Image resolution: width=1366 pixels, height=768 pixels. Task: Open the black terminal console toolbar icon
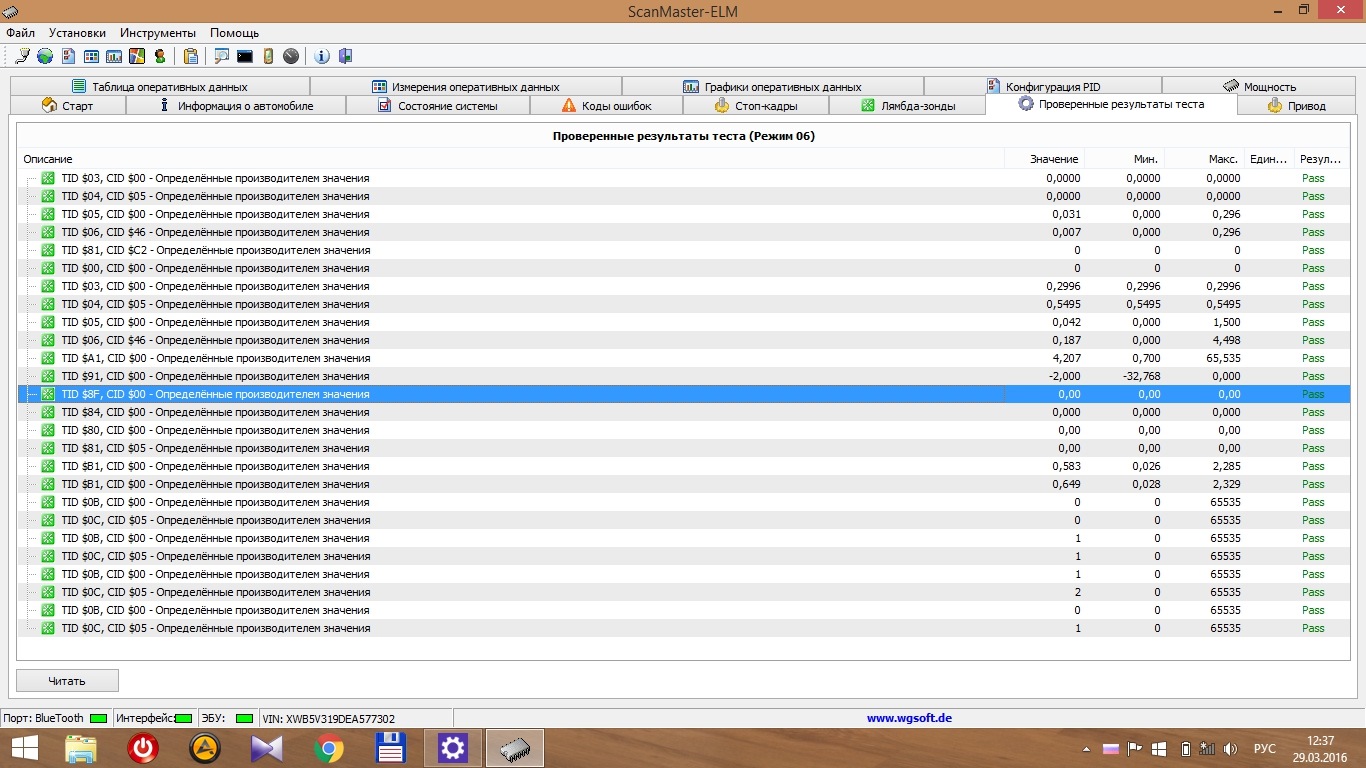(244, 56)
